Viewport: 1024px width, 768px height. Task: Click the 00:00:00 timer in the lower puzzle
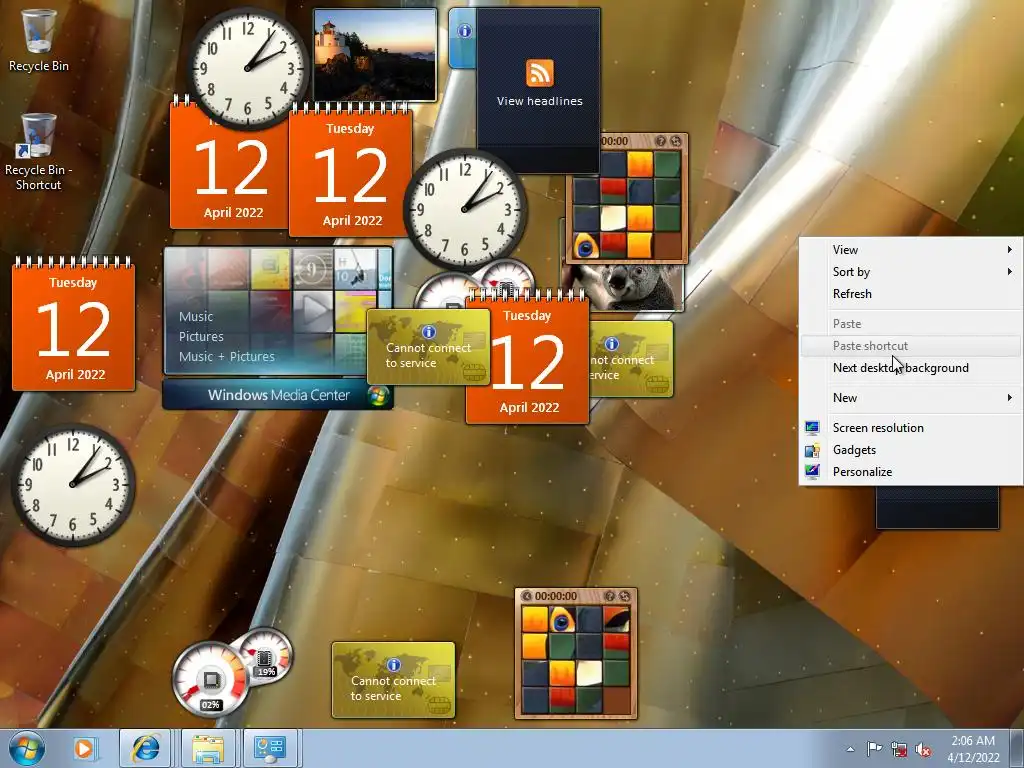click(556, 596)
